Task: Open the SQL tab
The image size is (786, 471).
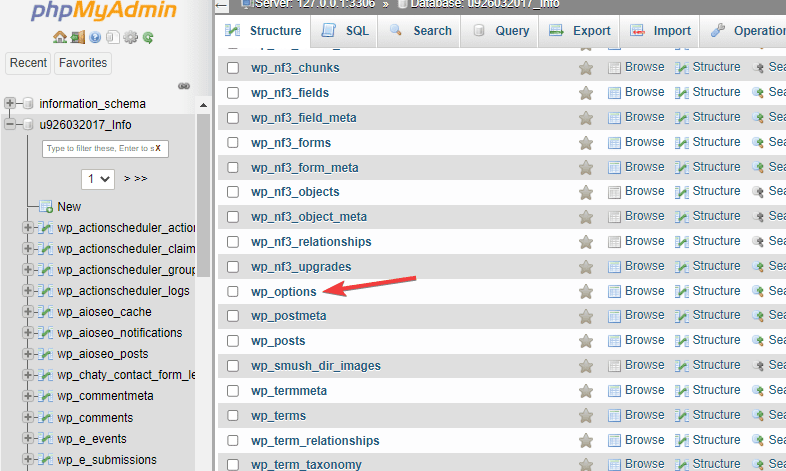Action: 344,31
